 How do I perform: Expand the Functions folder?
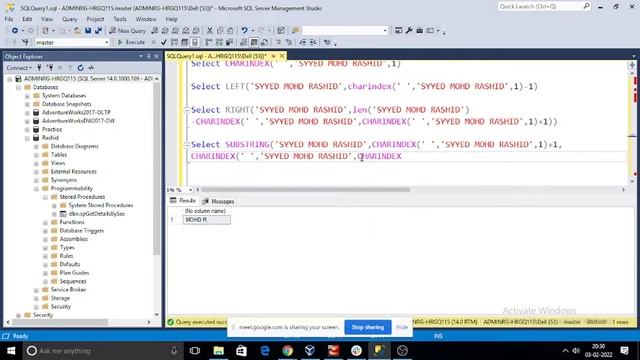pyautogui.click(x=45, y=222)
